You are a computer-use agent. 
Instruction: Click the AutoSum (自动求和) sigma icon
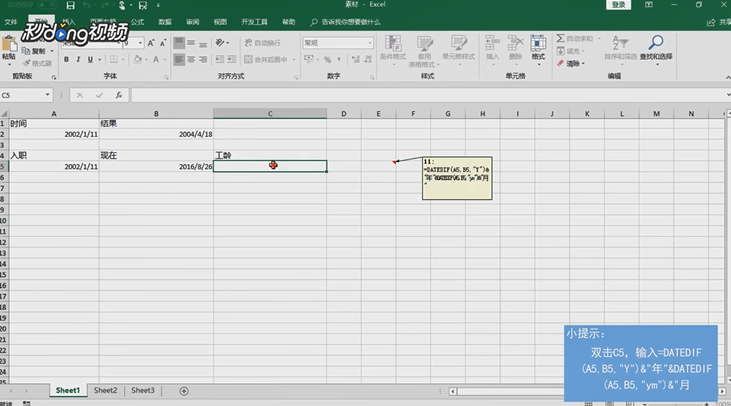[560, 38]
